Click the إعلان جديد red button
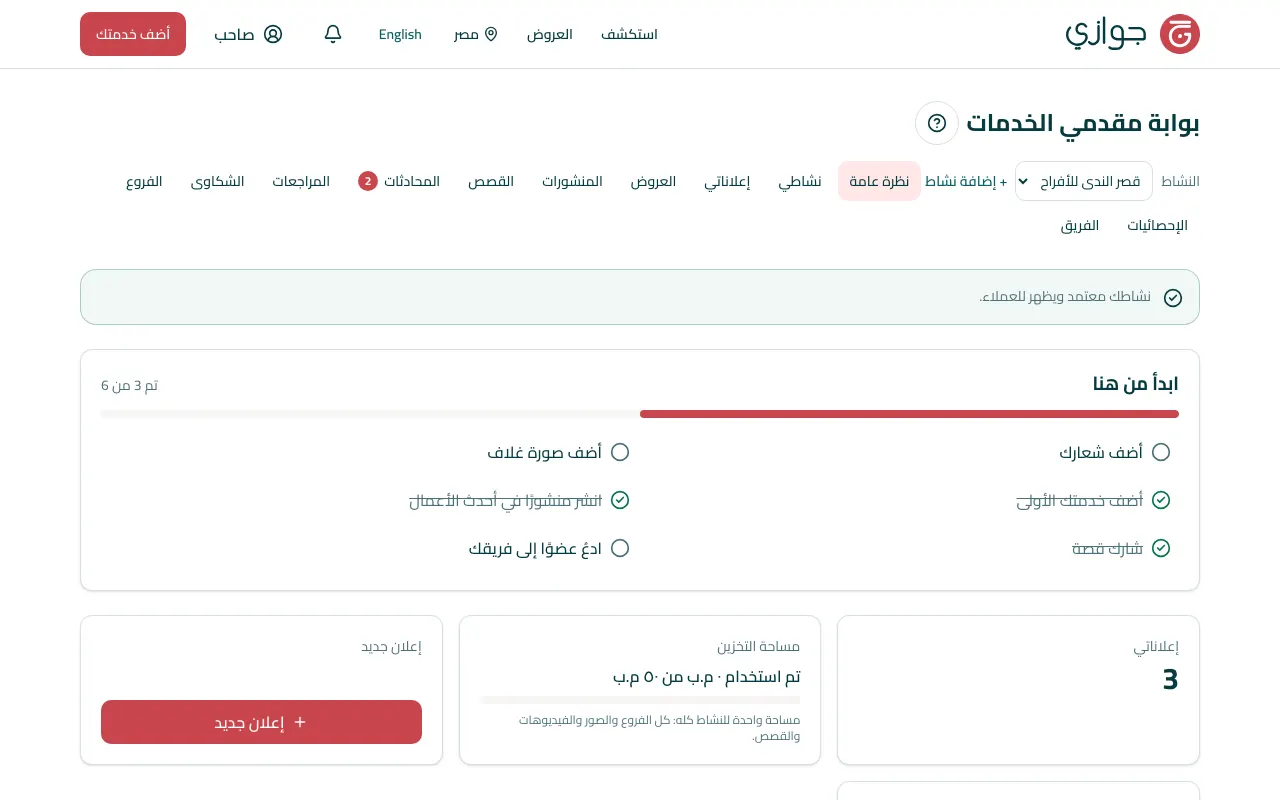This screenshot has height=800, width=1280. 261,722
